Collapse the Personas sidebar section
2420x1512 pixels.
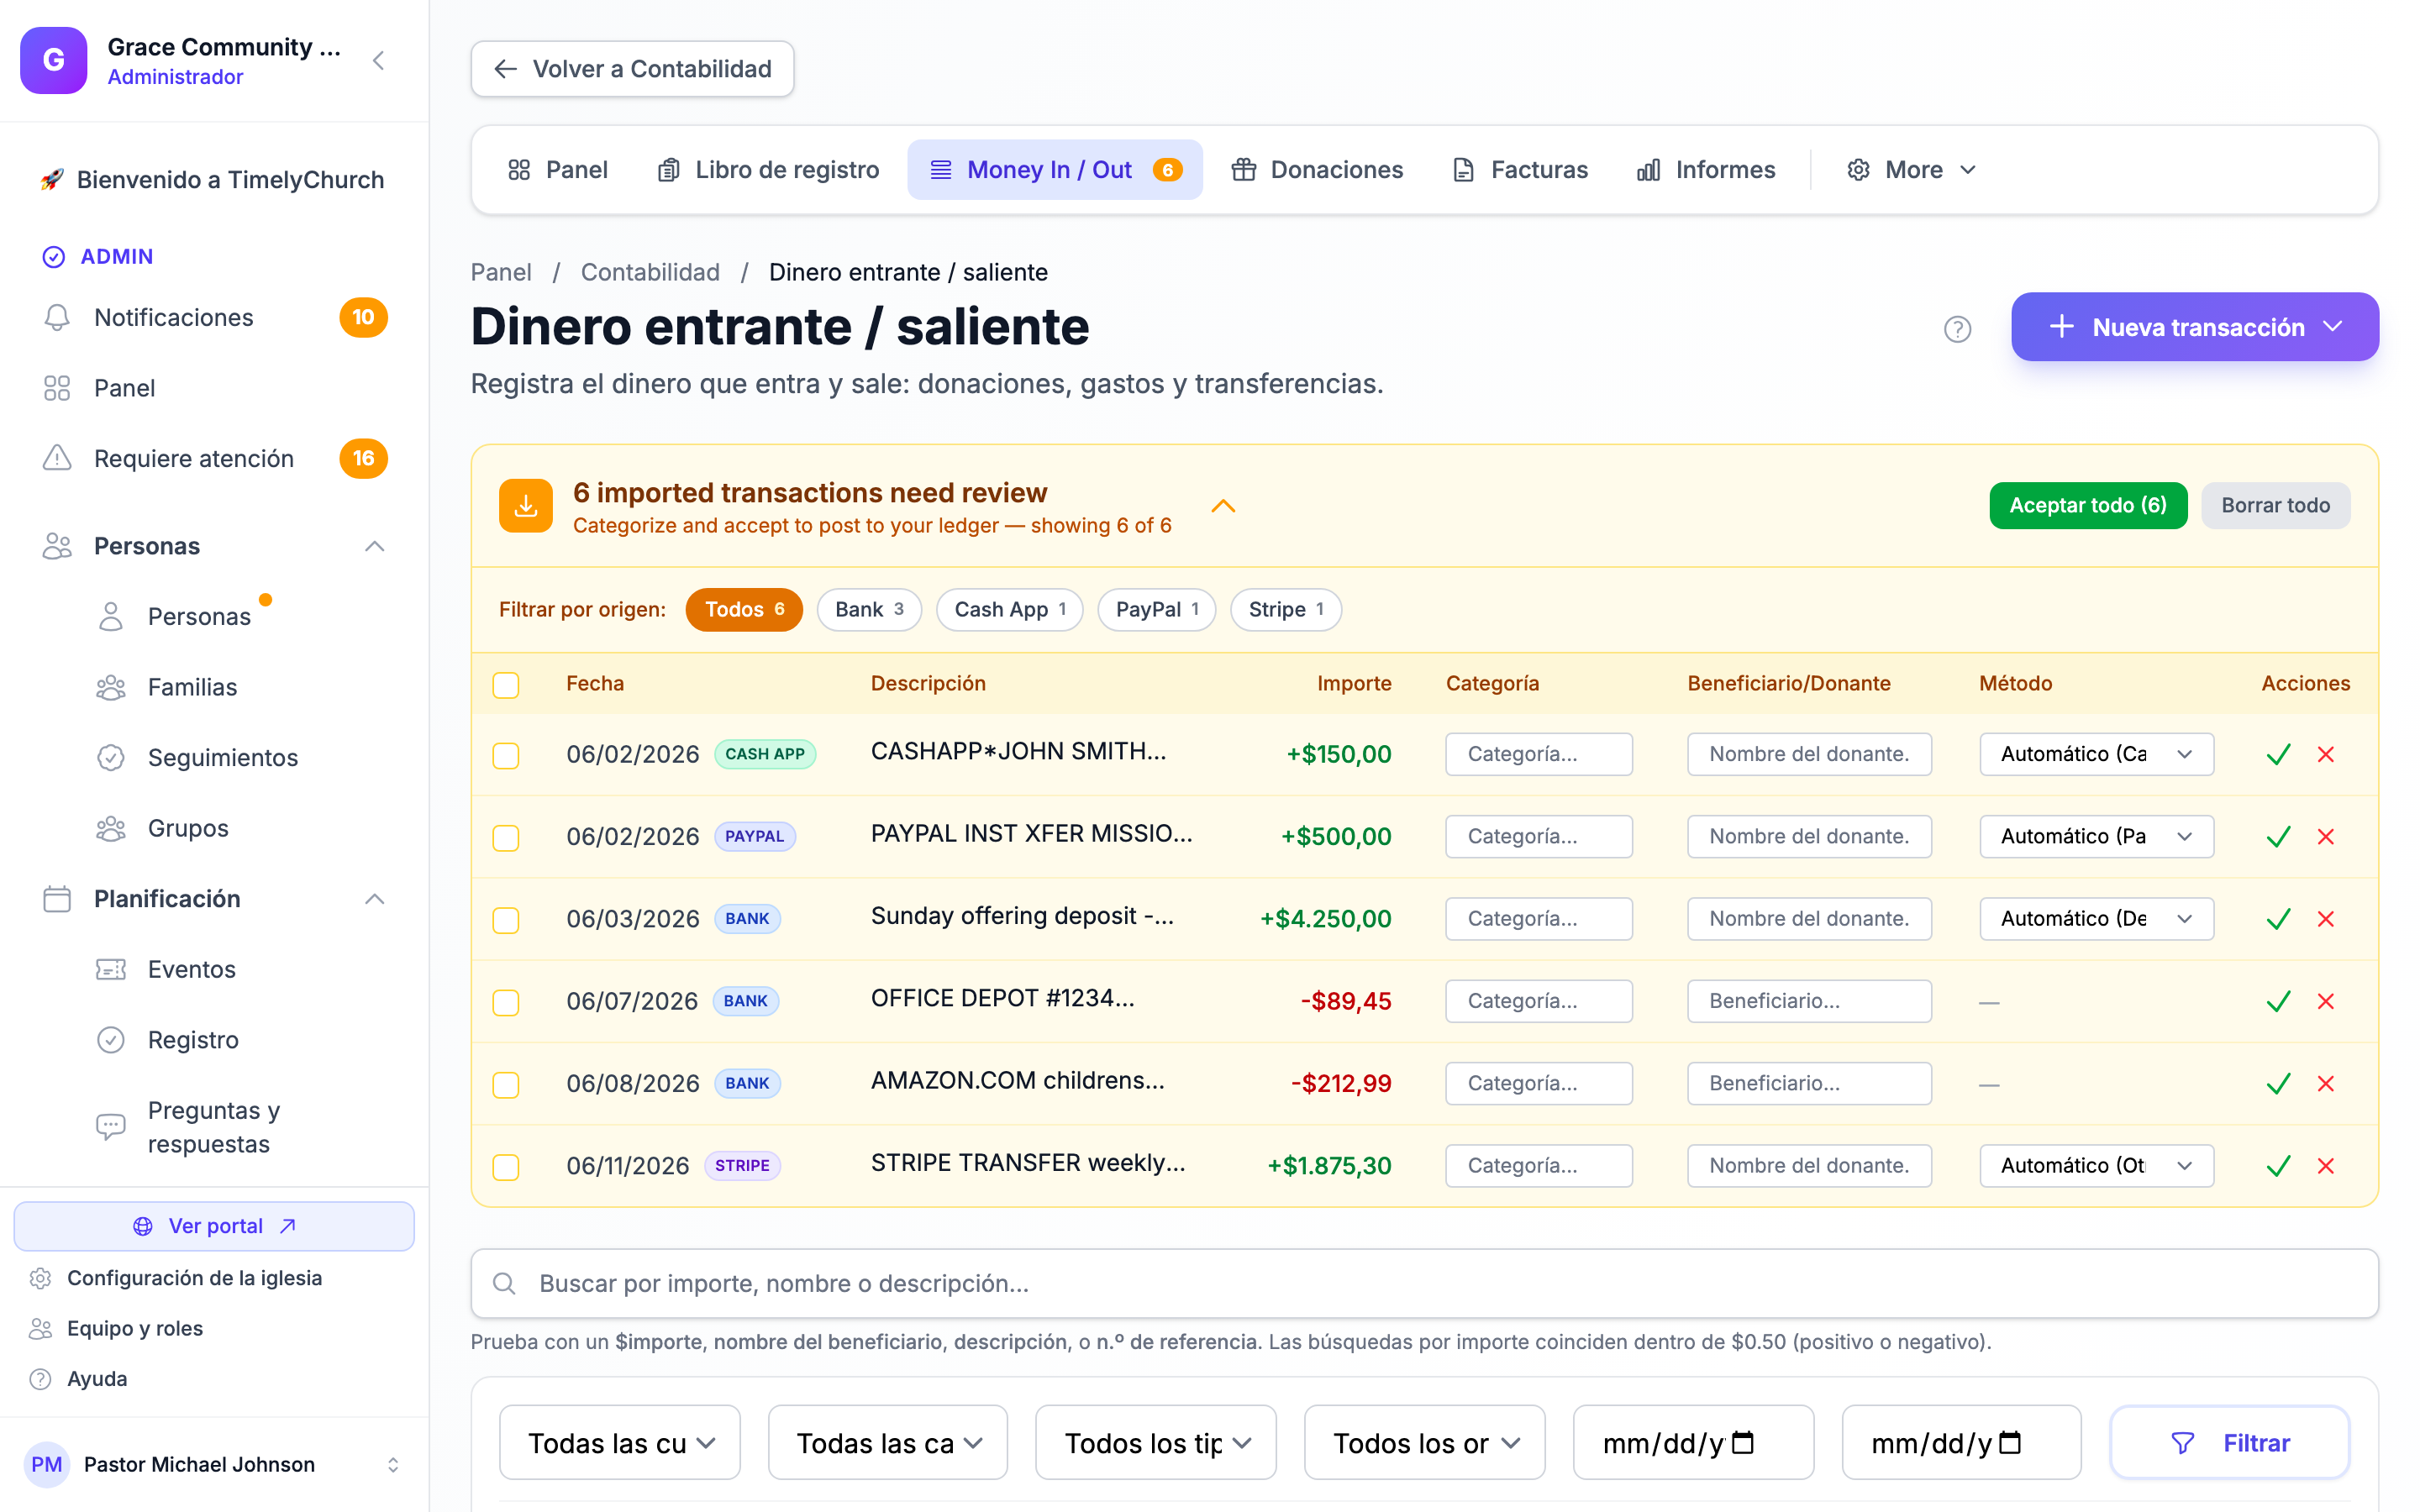tap(375, 546)
